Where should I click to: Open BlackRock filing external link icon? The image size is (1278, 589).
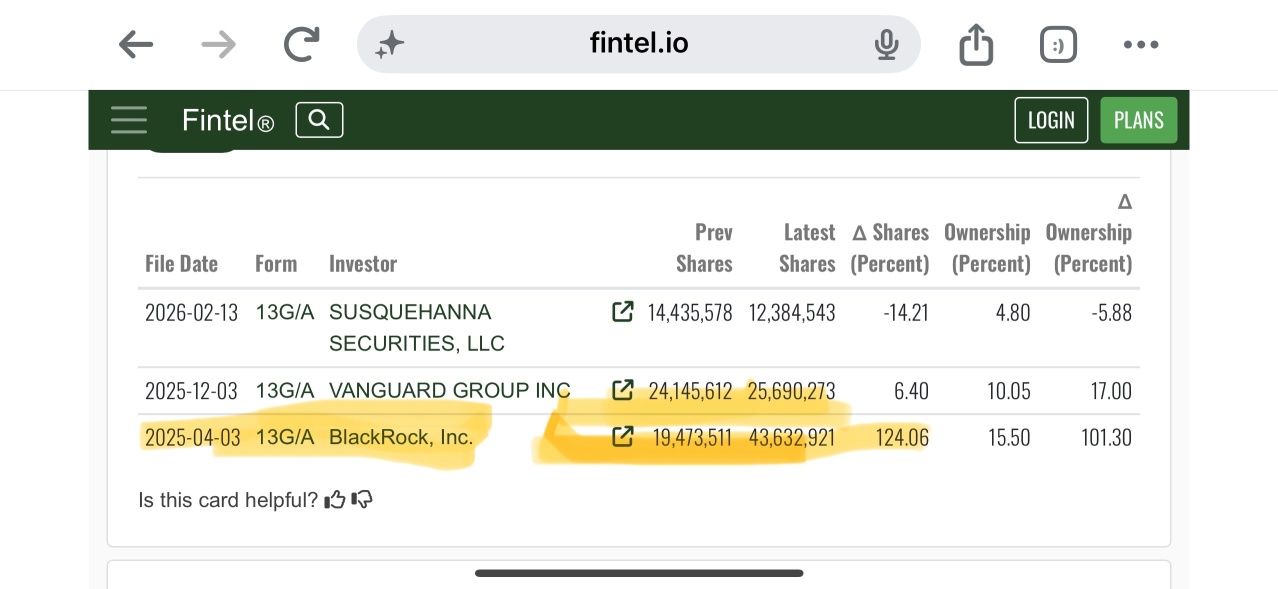(x=622, y=437)
